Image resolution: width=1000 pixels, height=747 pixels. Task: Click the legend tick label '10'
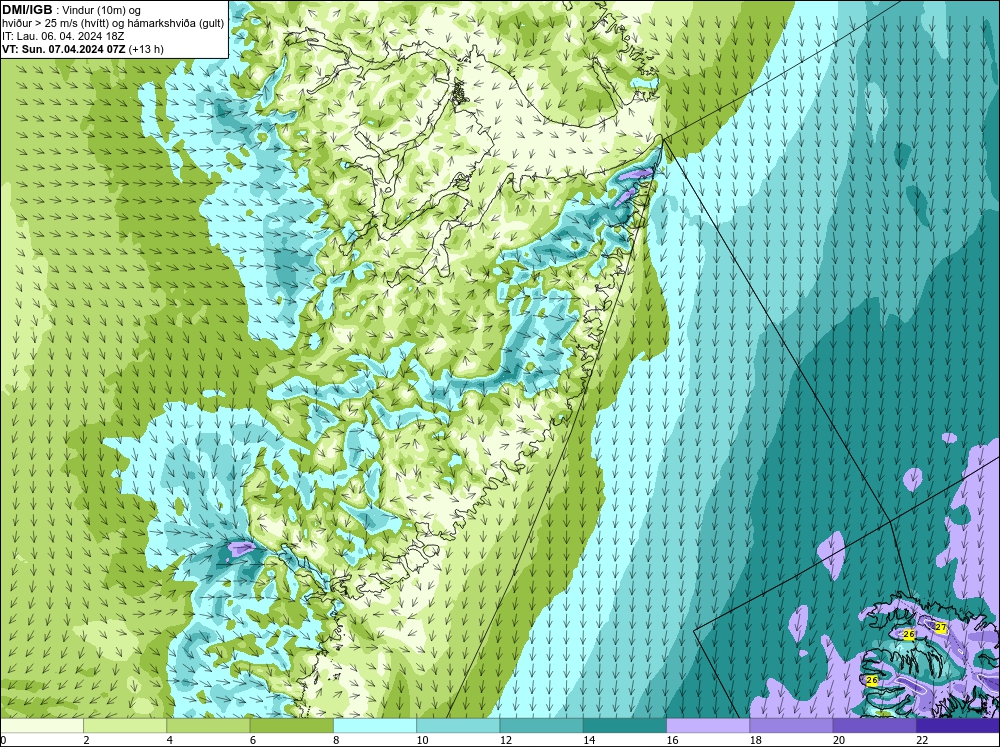[x=422, y=740]
